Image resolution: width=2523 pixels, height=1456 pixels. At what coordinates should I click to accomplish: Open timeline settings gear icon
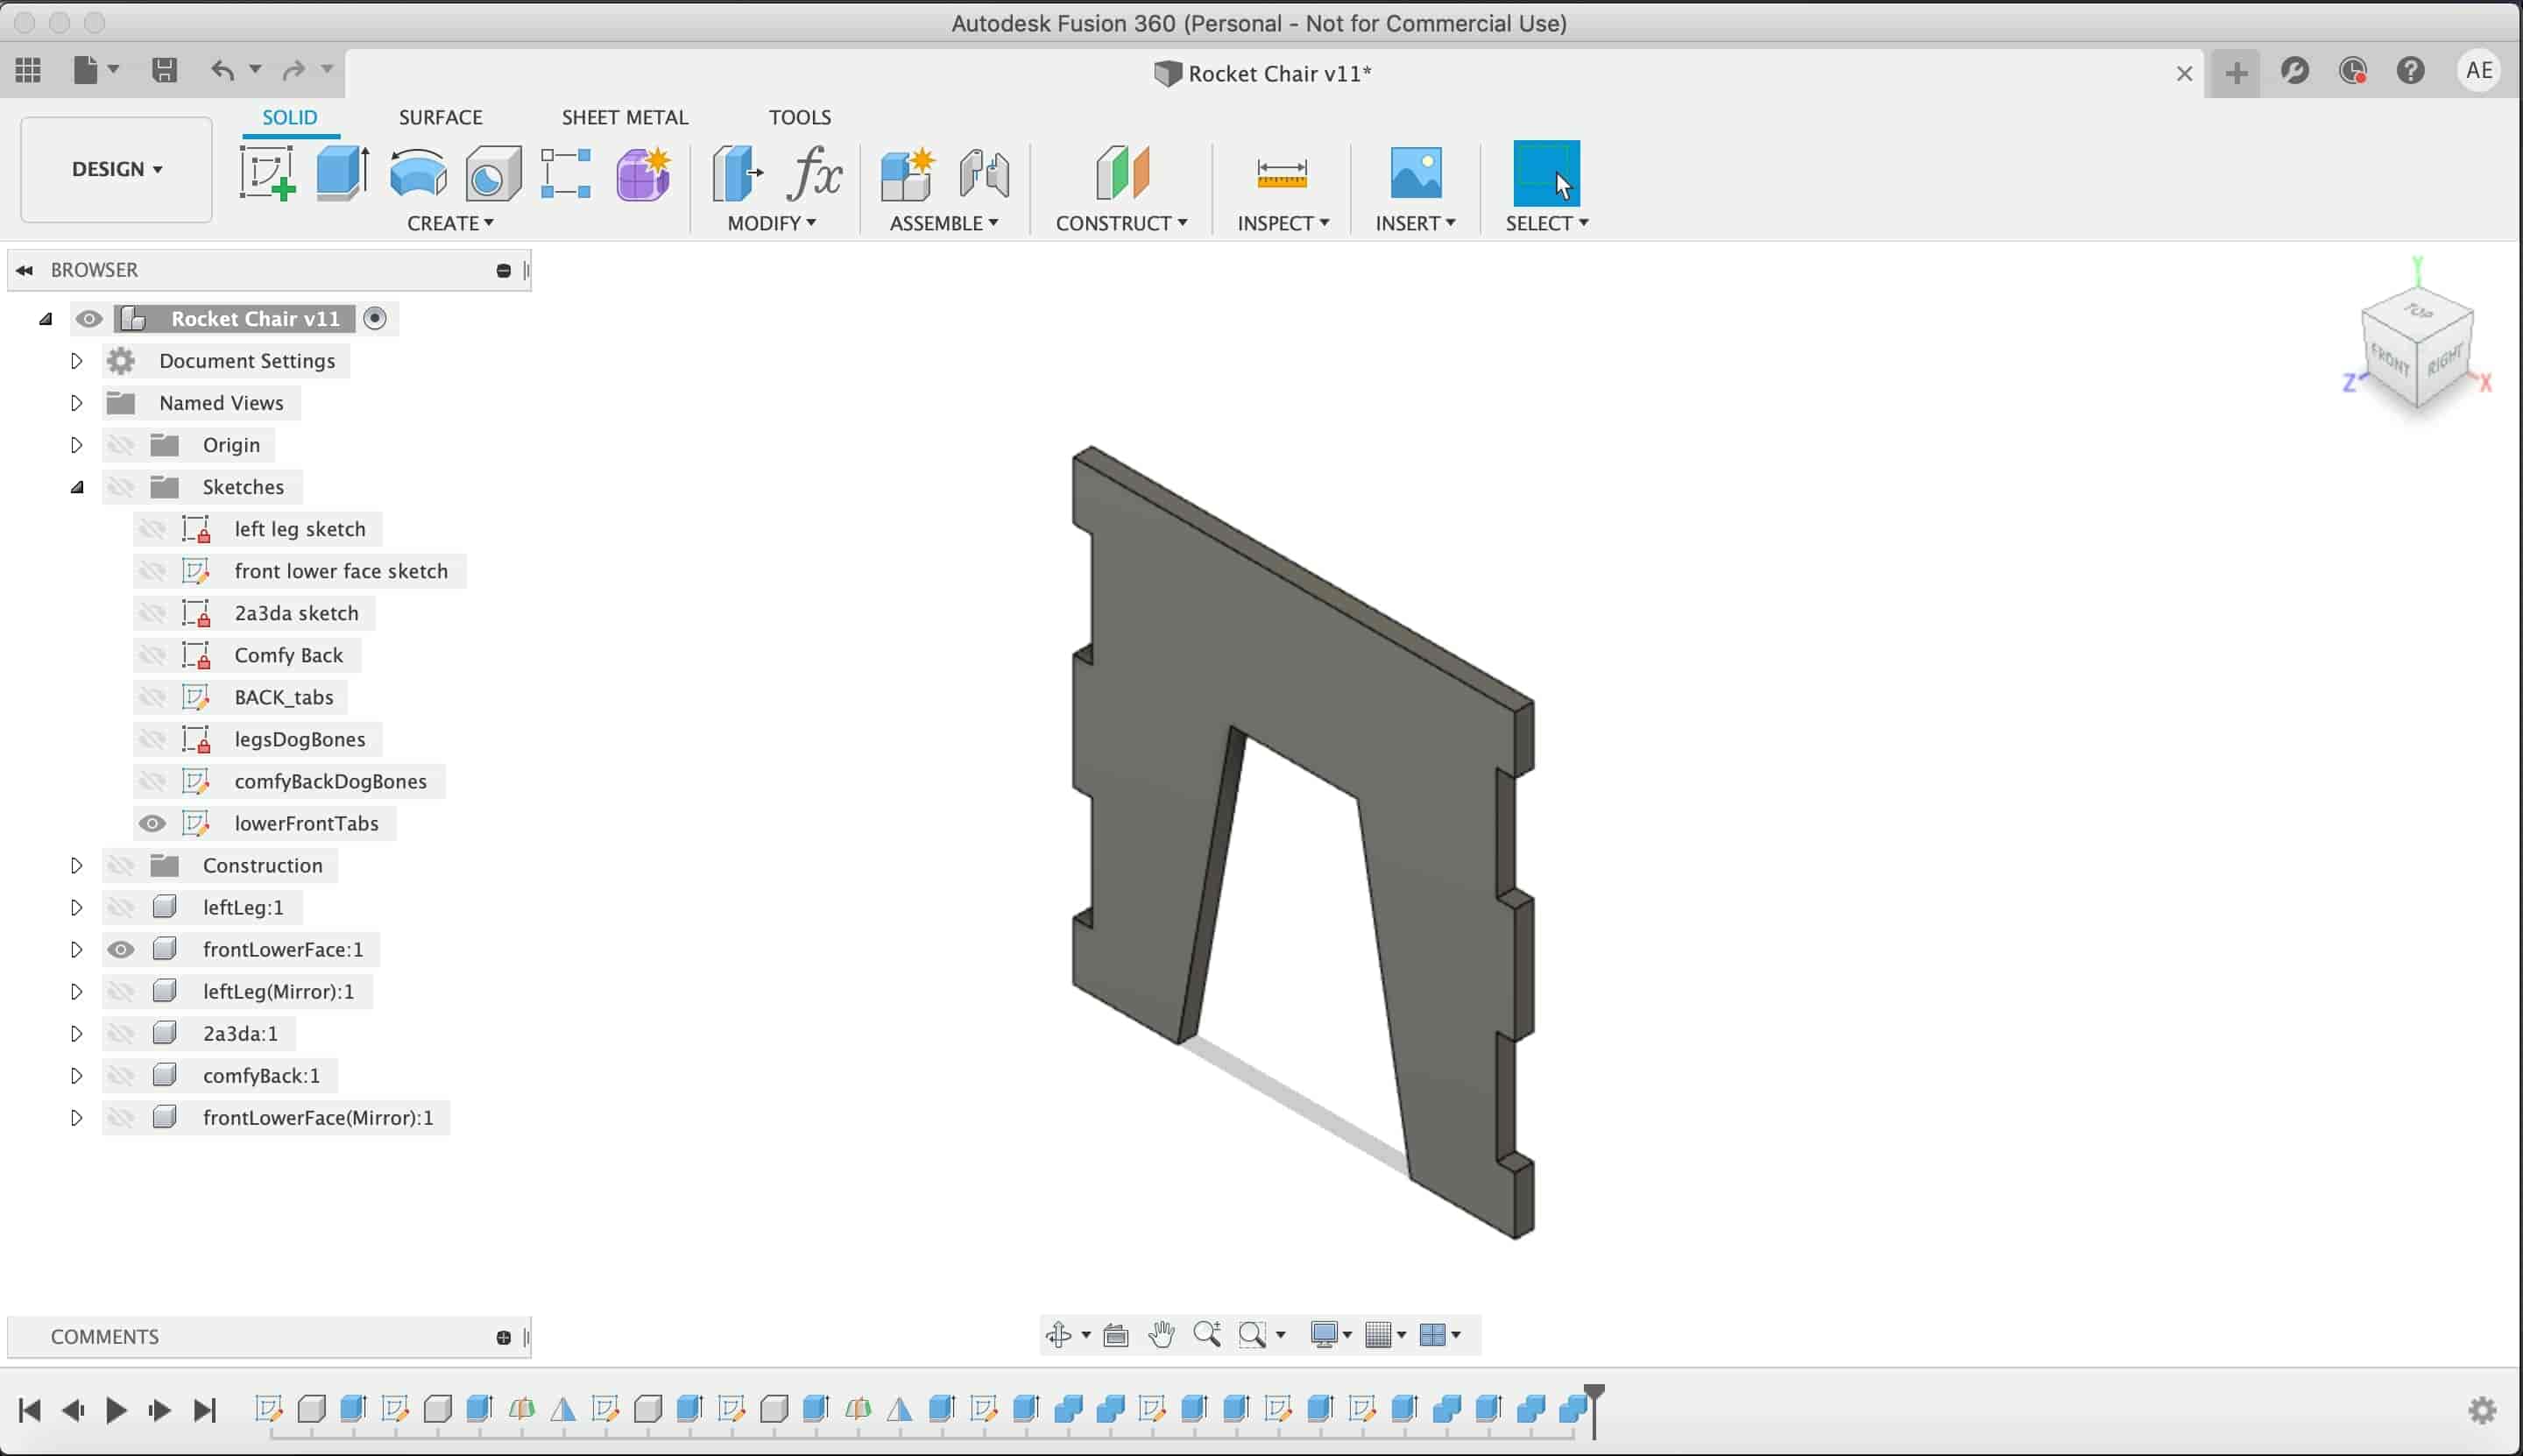point(2483,1410)
